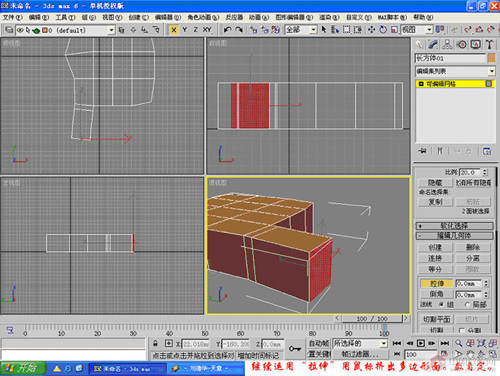Viewport: 500px width, 376px height.
Task: Click the time slider showing 100 / 100
Action: (371, 319)
